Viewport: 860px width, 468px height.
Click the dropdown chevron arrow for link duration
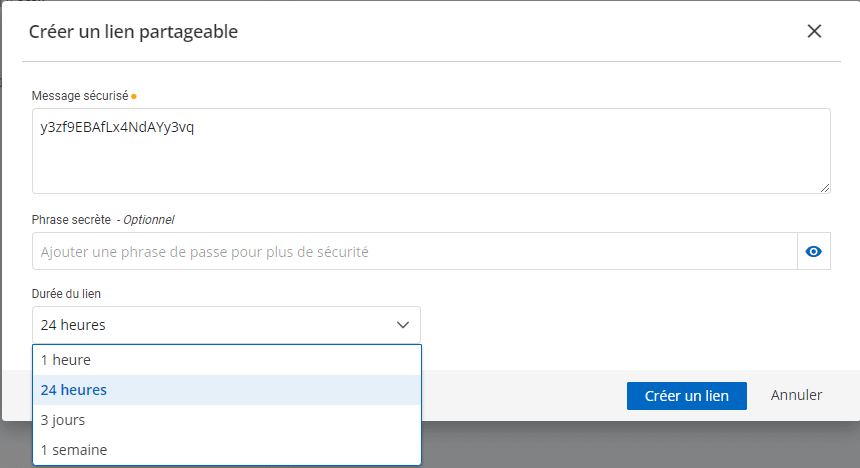403,325
